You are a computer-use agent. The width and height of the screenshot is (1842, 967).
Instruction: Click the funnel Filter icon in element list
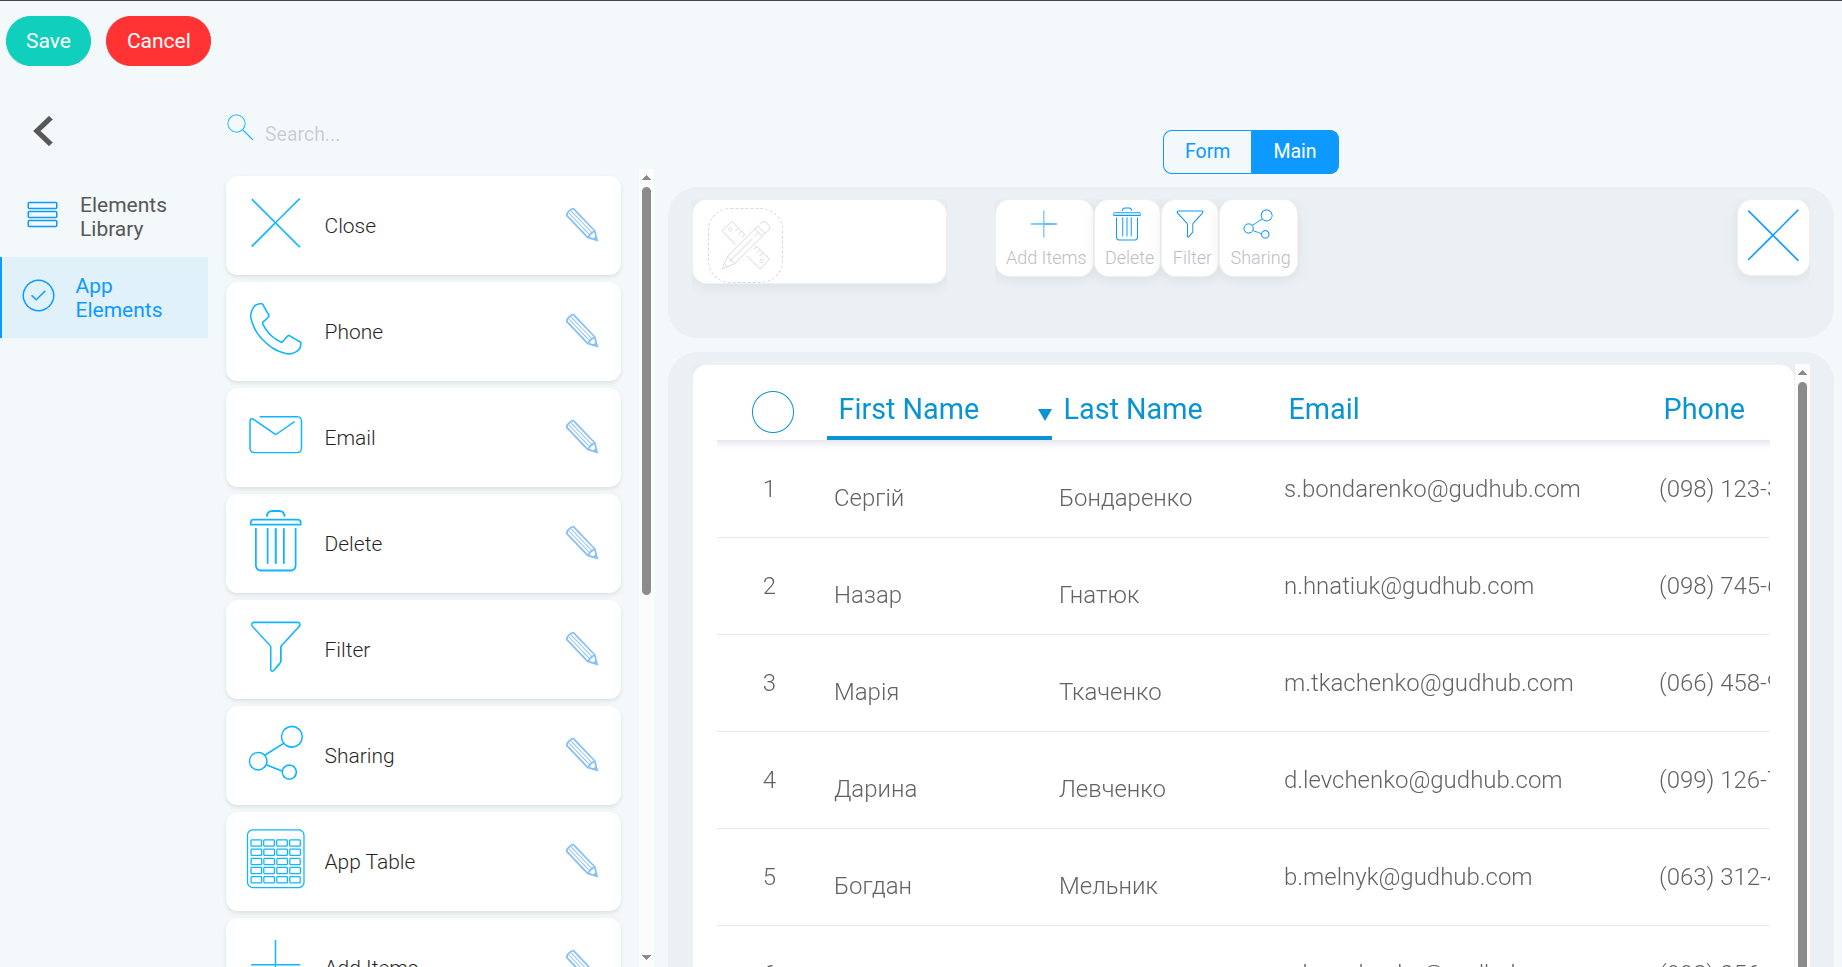tap(275, 647)
